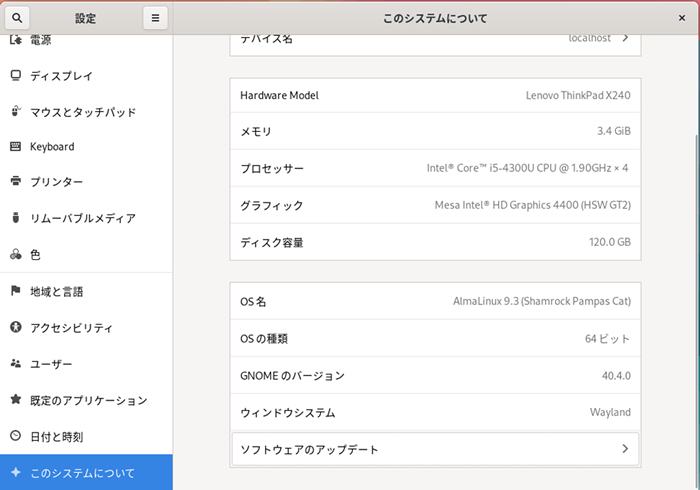
Task: Select 既定のアプリケーション in sidebar
Action: [88, 400]
